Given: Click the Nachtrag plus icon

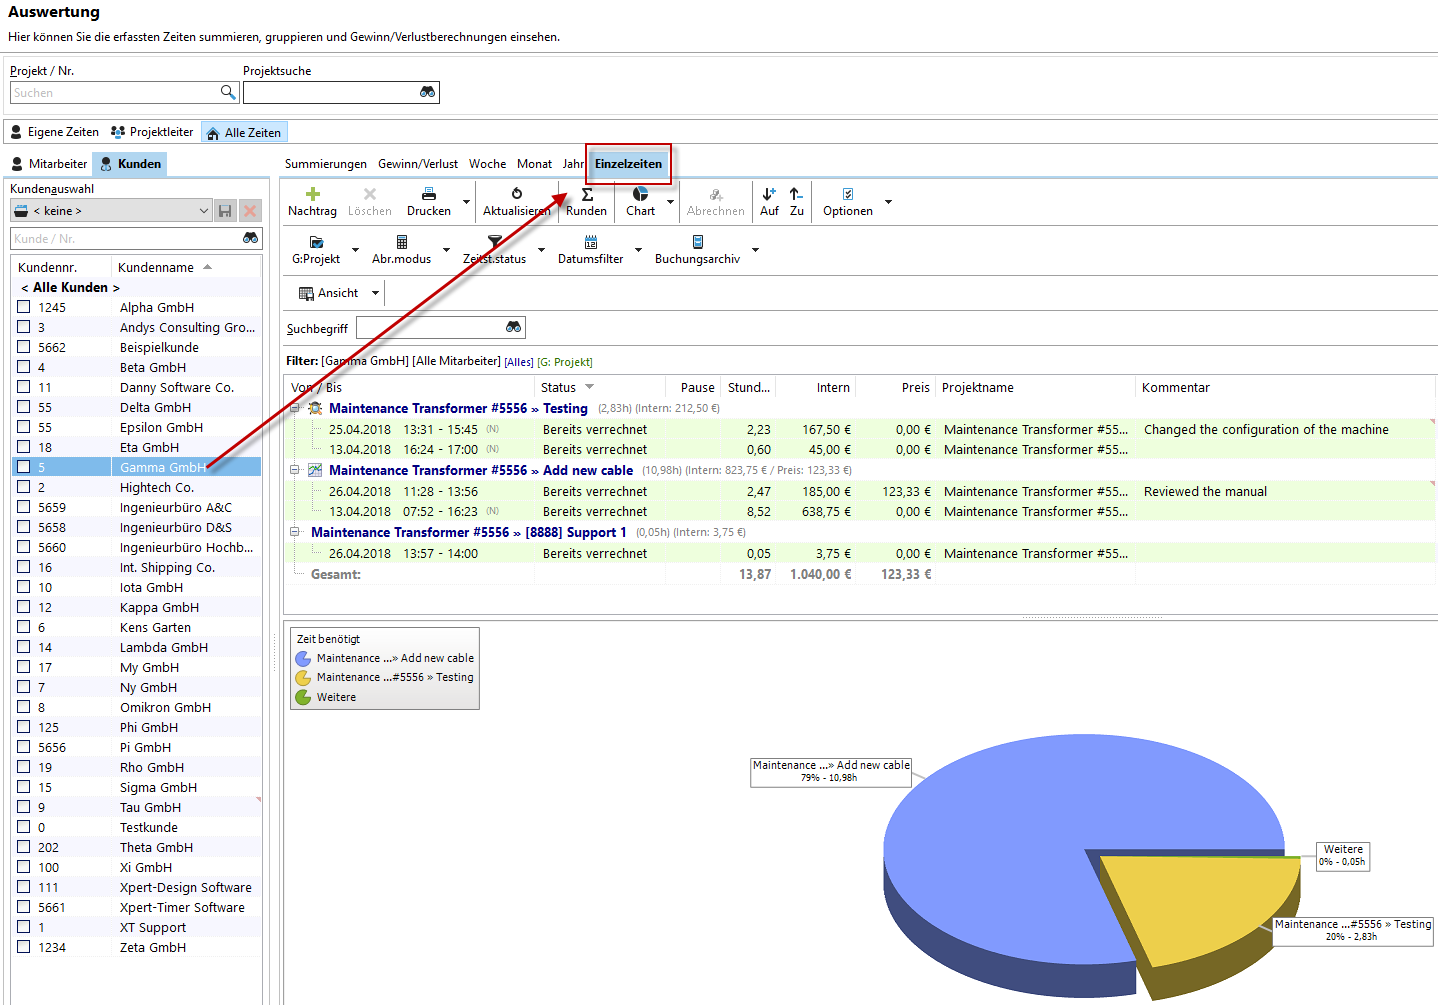Looking at the screenshot, I should pyautogui.click(x=312, y=194).
